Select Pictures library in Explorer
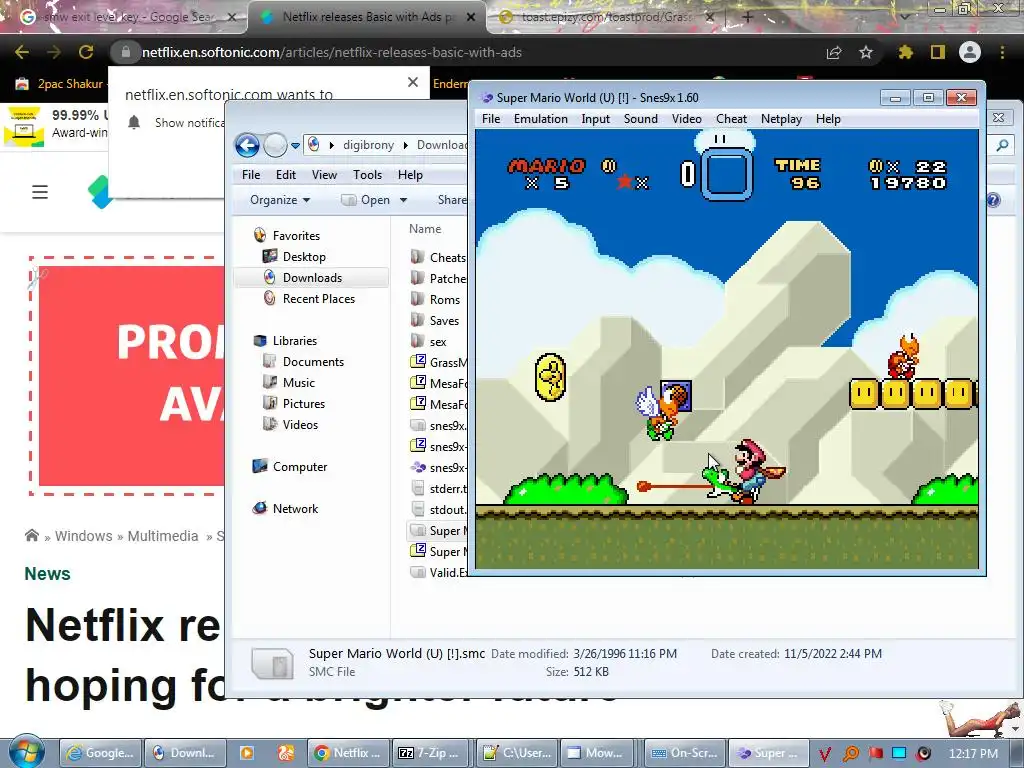 coord(303,404)
